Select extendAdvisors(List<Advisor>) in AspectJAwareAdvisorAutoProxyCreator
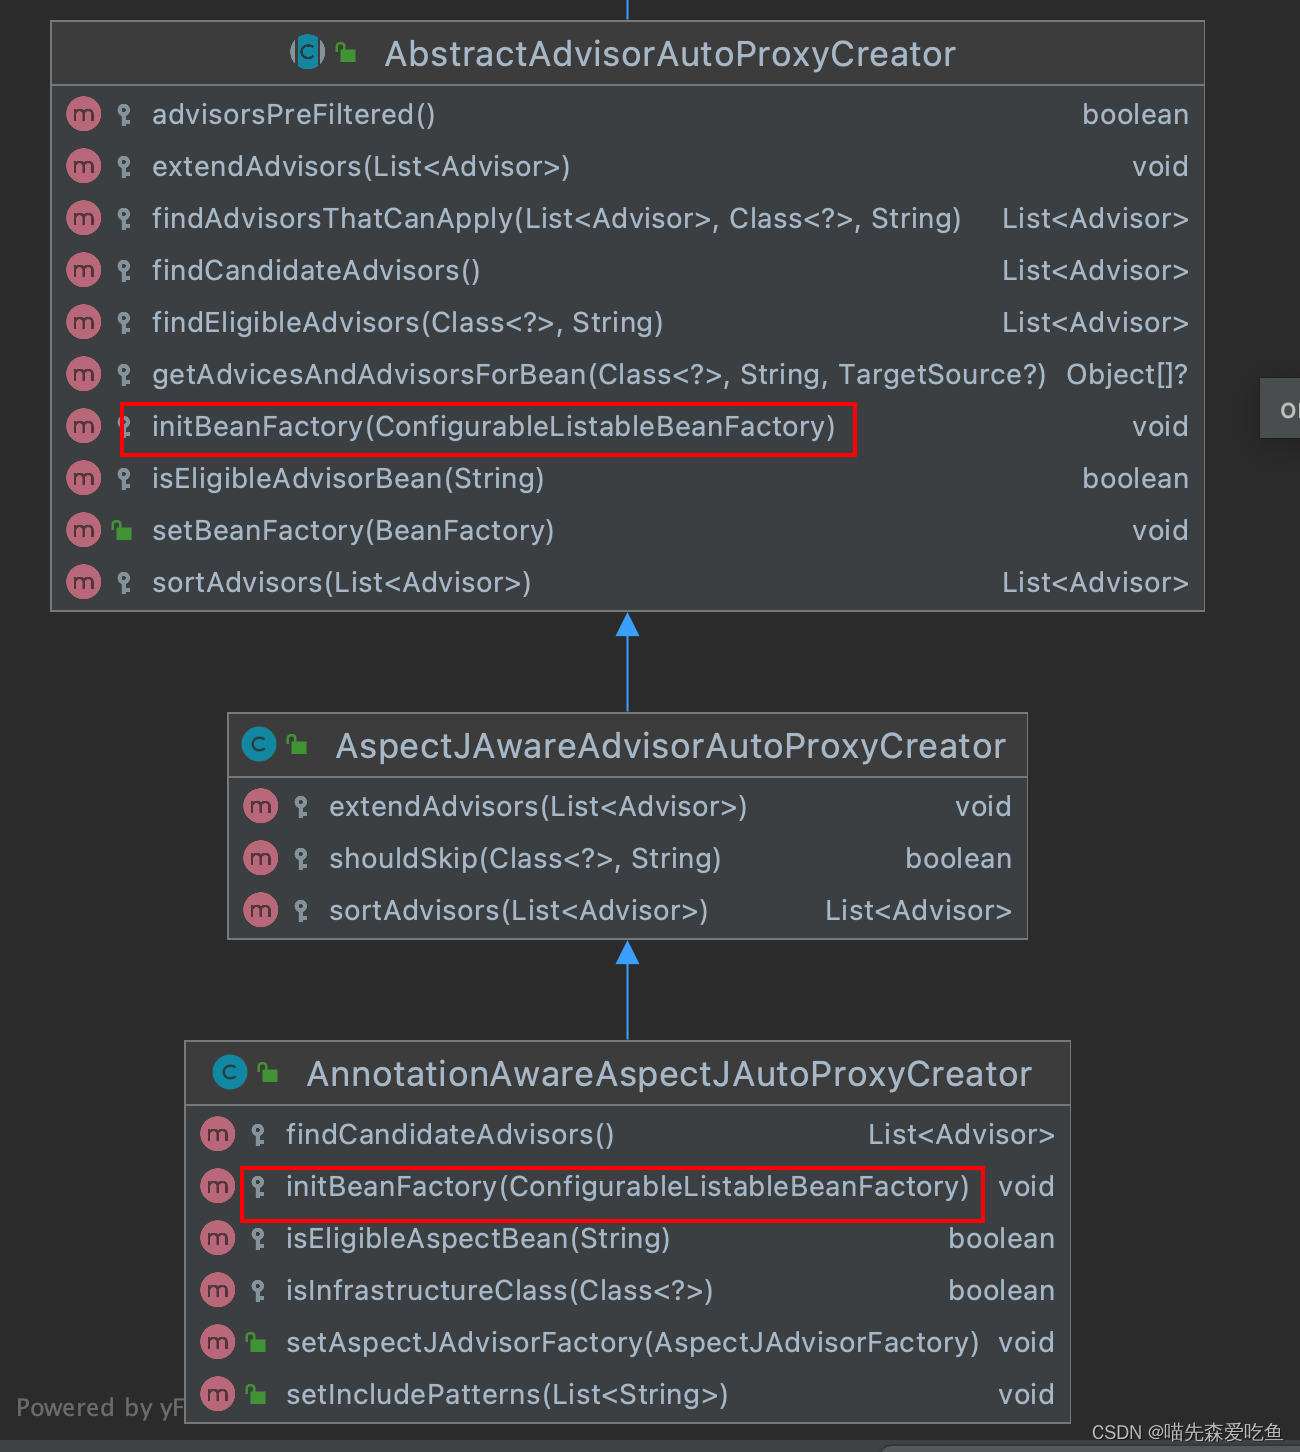1300x1452 pixels. [538, 806]
